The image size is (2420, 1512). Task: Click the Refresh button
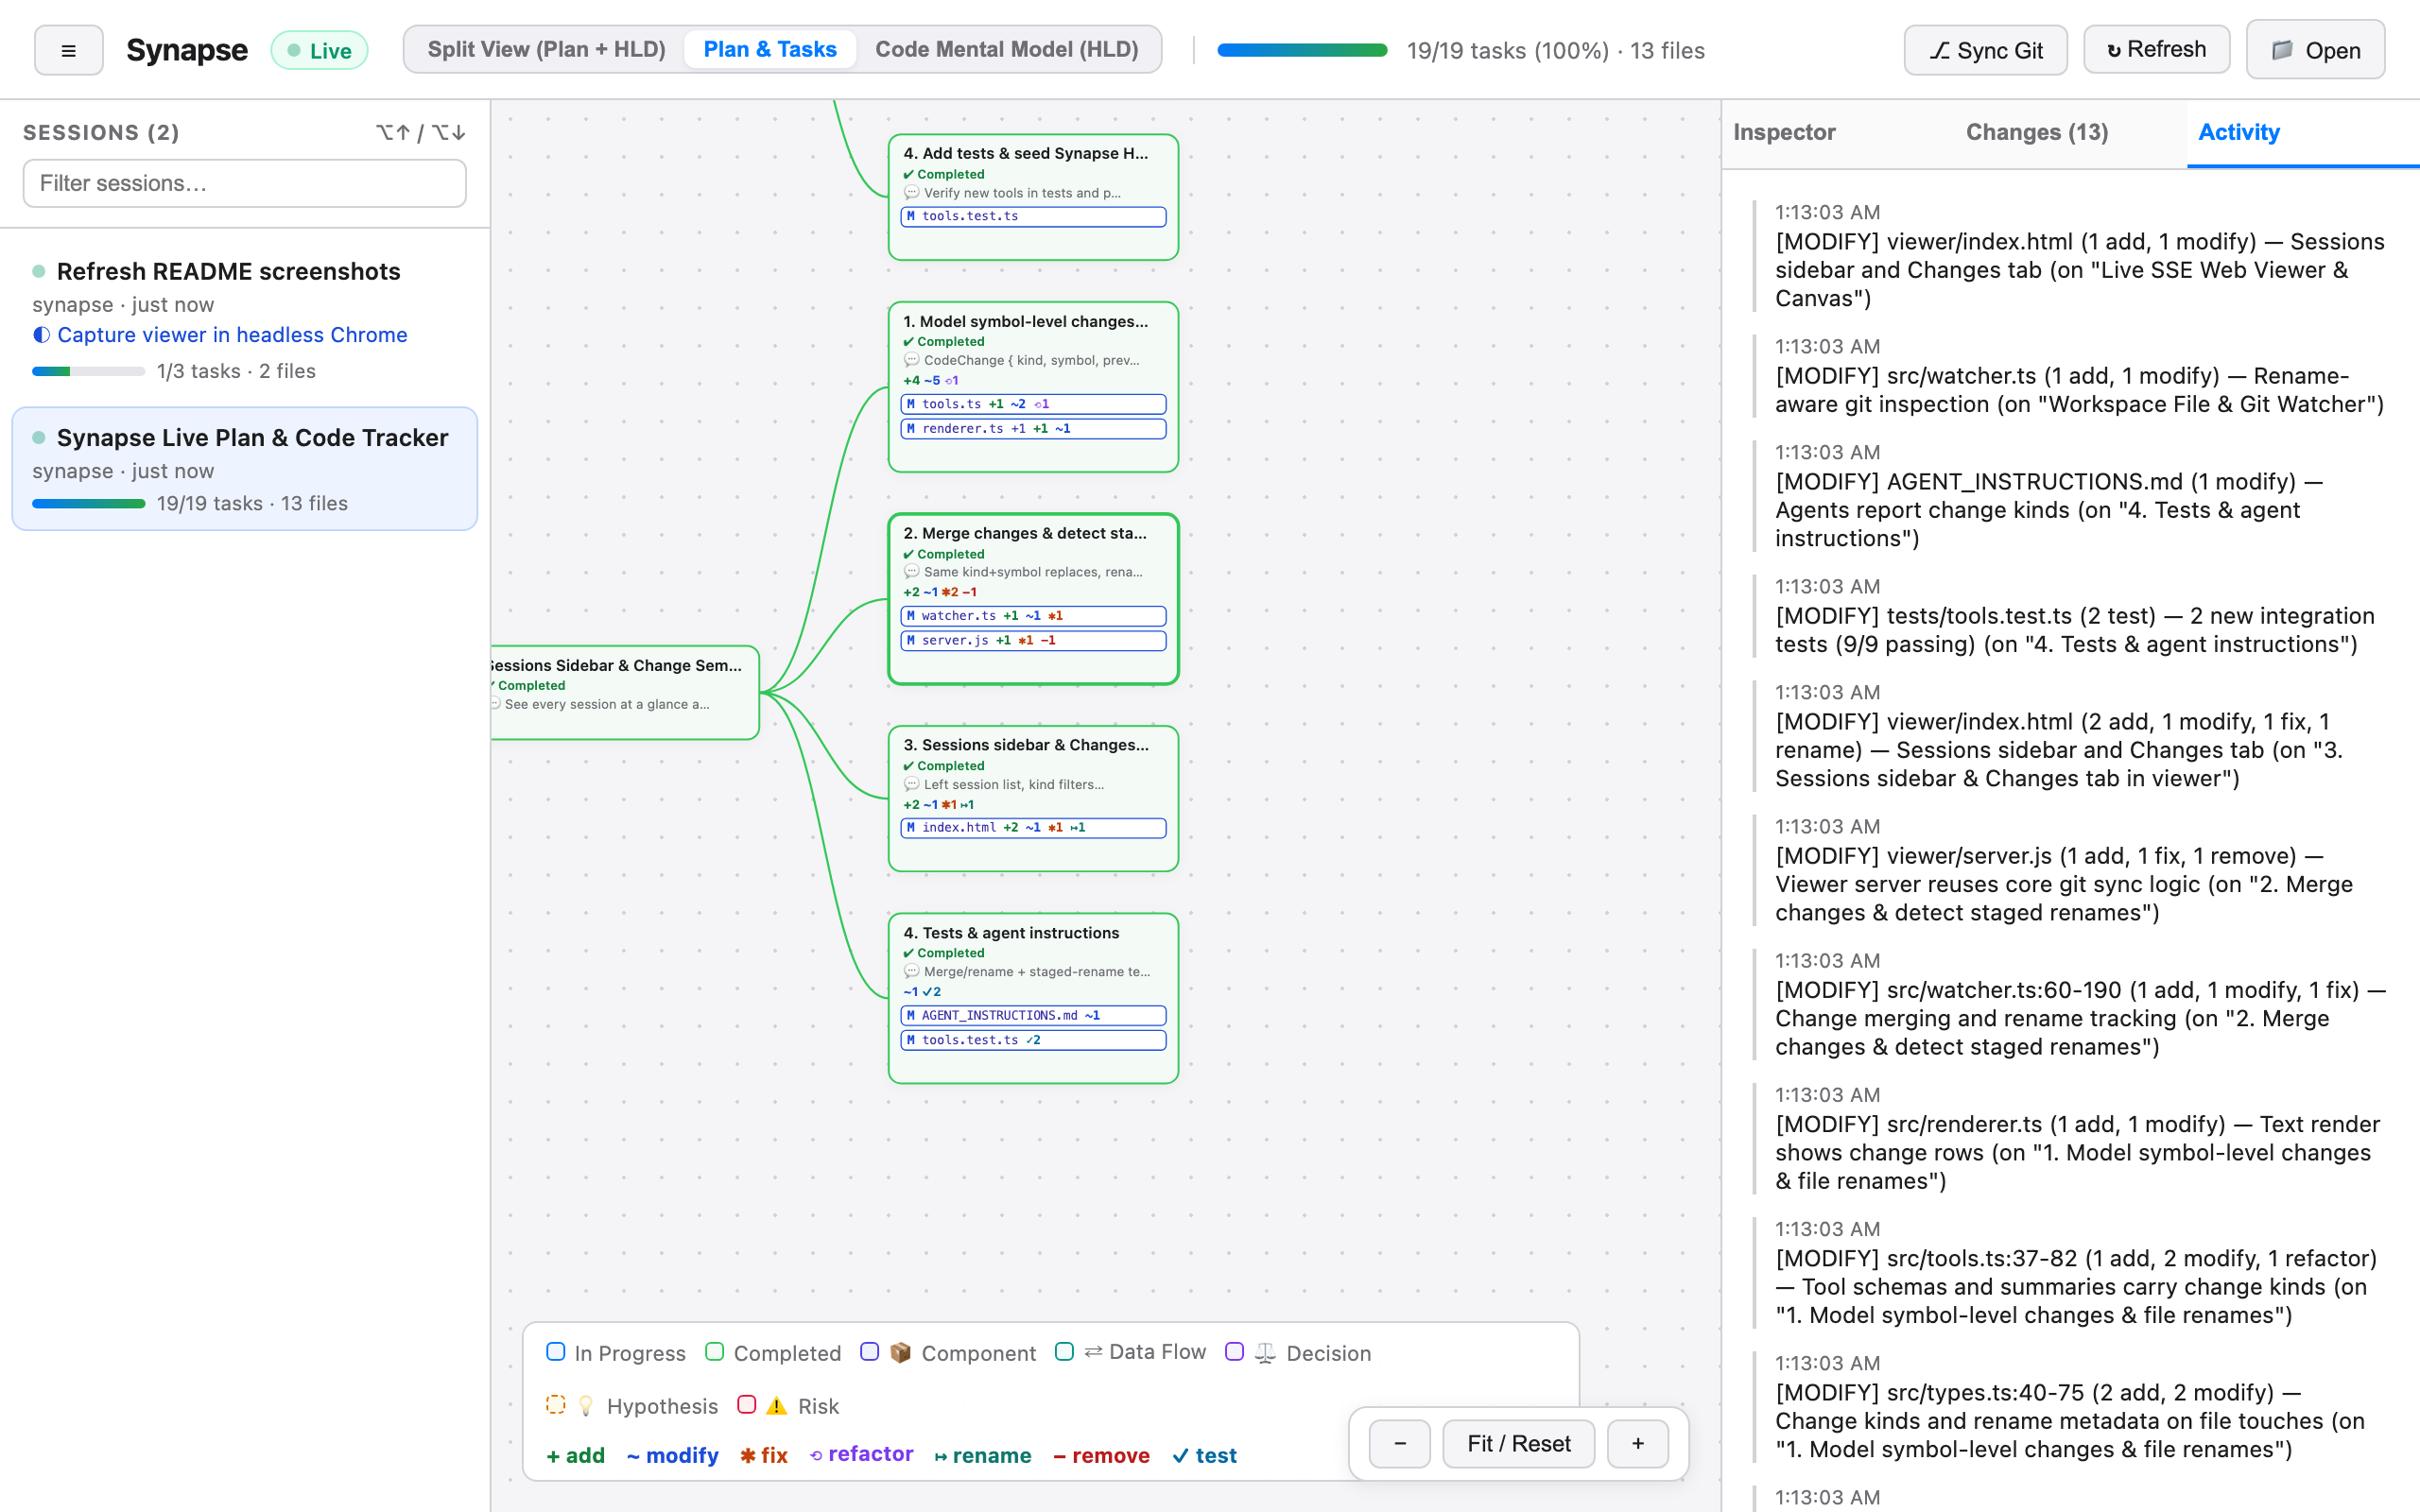[2156, 49]
